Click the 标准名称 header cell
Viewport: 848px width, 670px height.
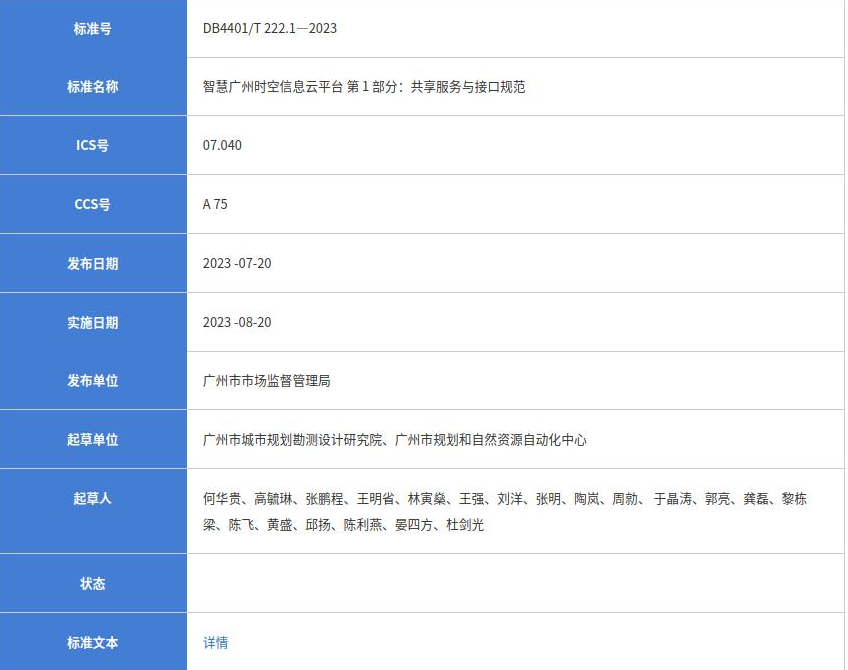pyautogui.click(x=93, y=87)
